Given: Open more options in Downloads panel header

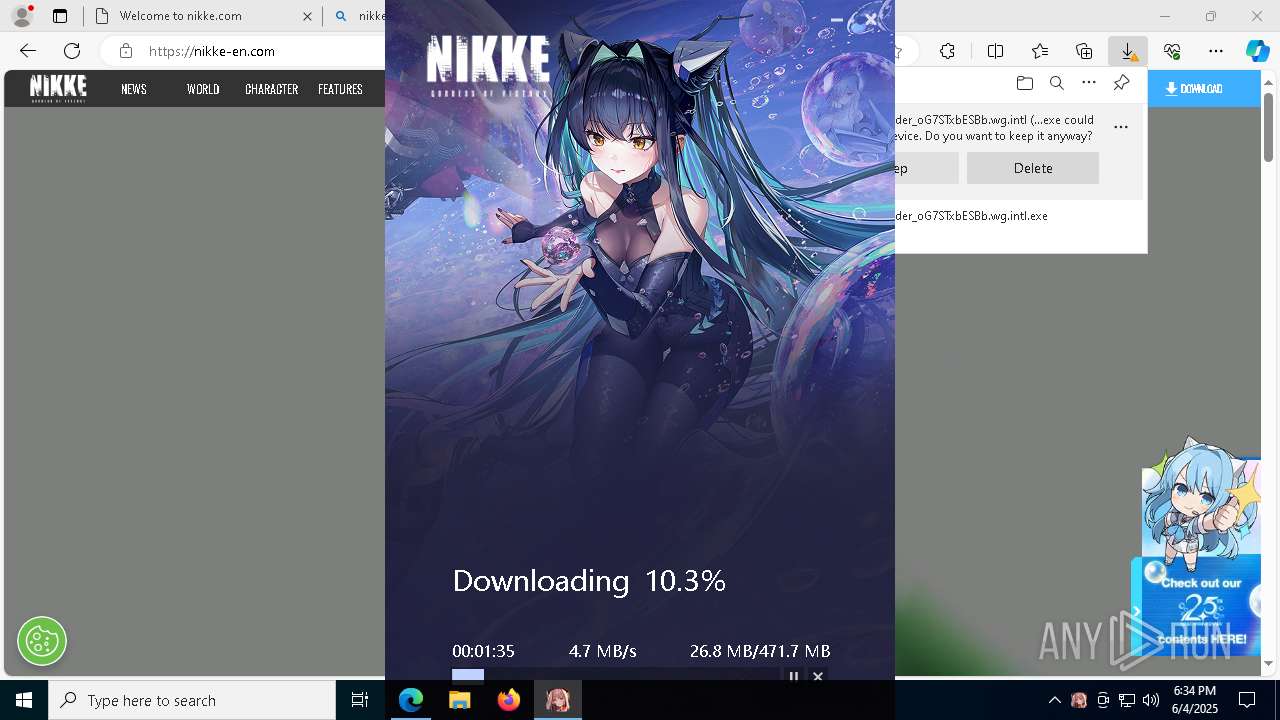Looking at the screenshot, I should [x=1089, y=83].
